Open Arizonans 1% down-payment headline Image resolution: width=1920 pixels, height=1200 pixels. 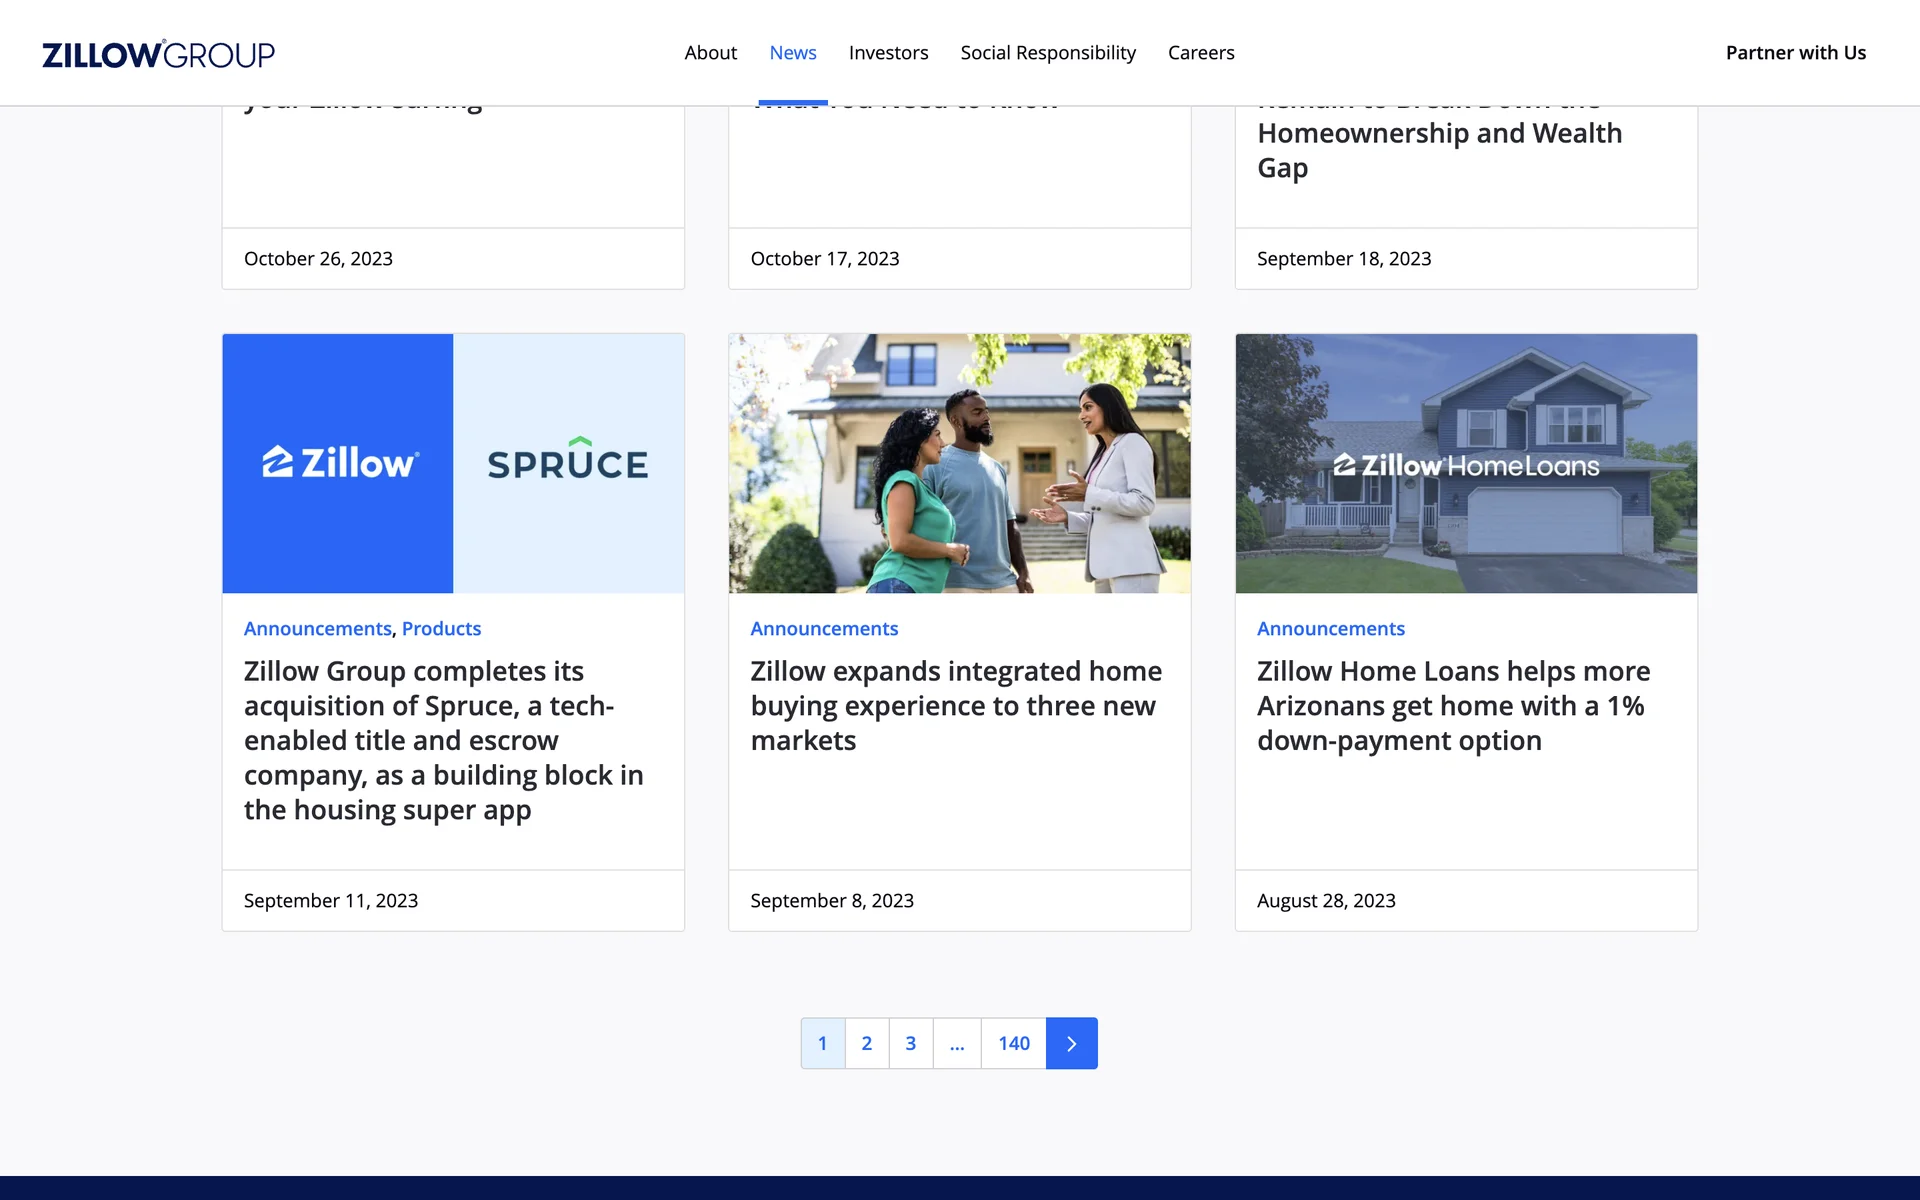click(1453, 706)
